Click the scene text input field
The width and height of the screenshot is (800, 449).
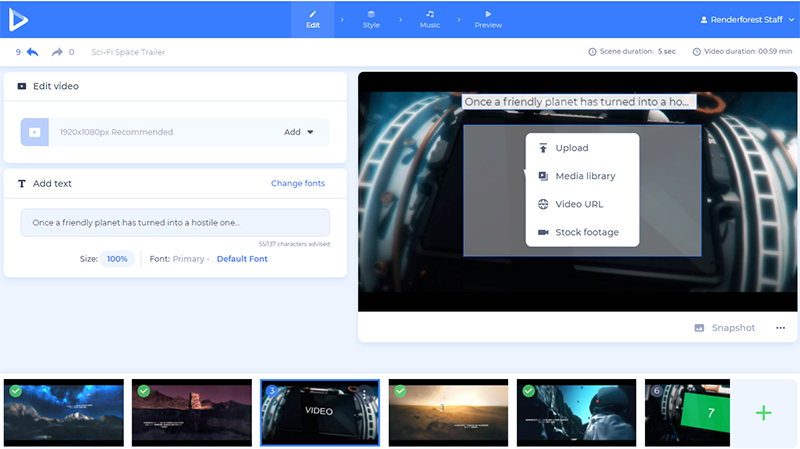click(x=175, y=223)
